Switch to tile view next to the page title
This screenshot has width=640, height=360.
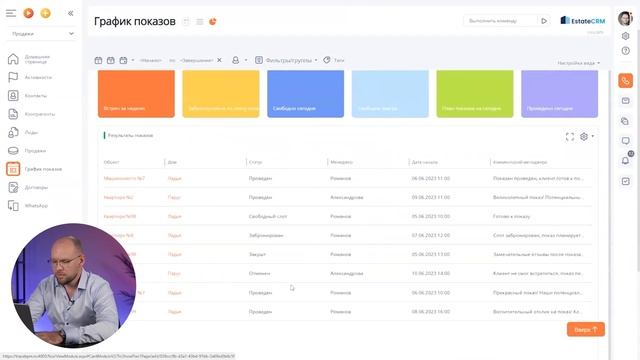point(186,22)
